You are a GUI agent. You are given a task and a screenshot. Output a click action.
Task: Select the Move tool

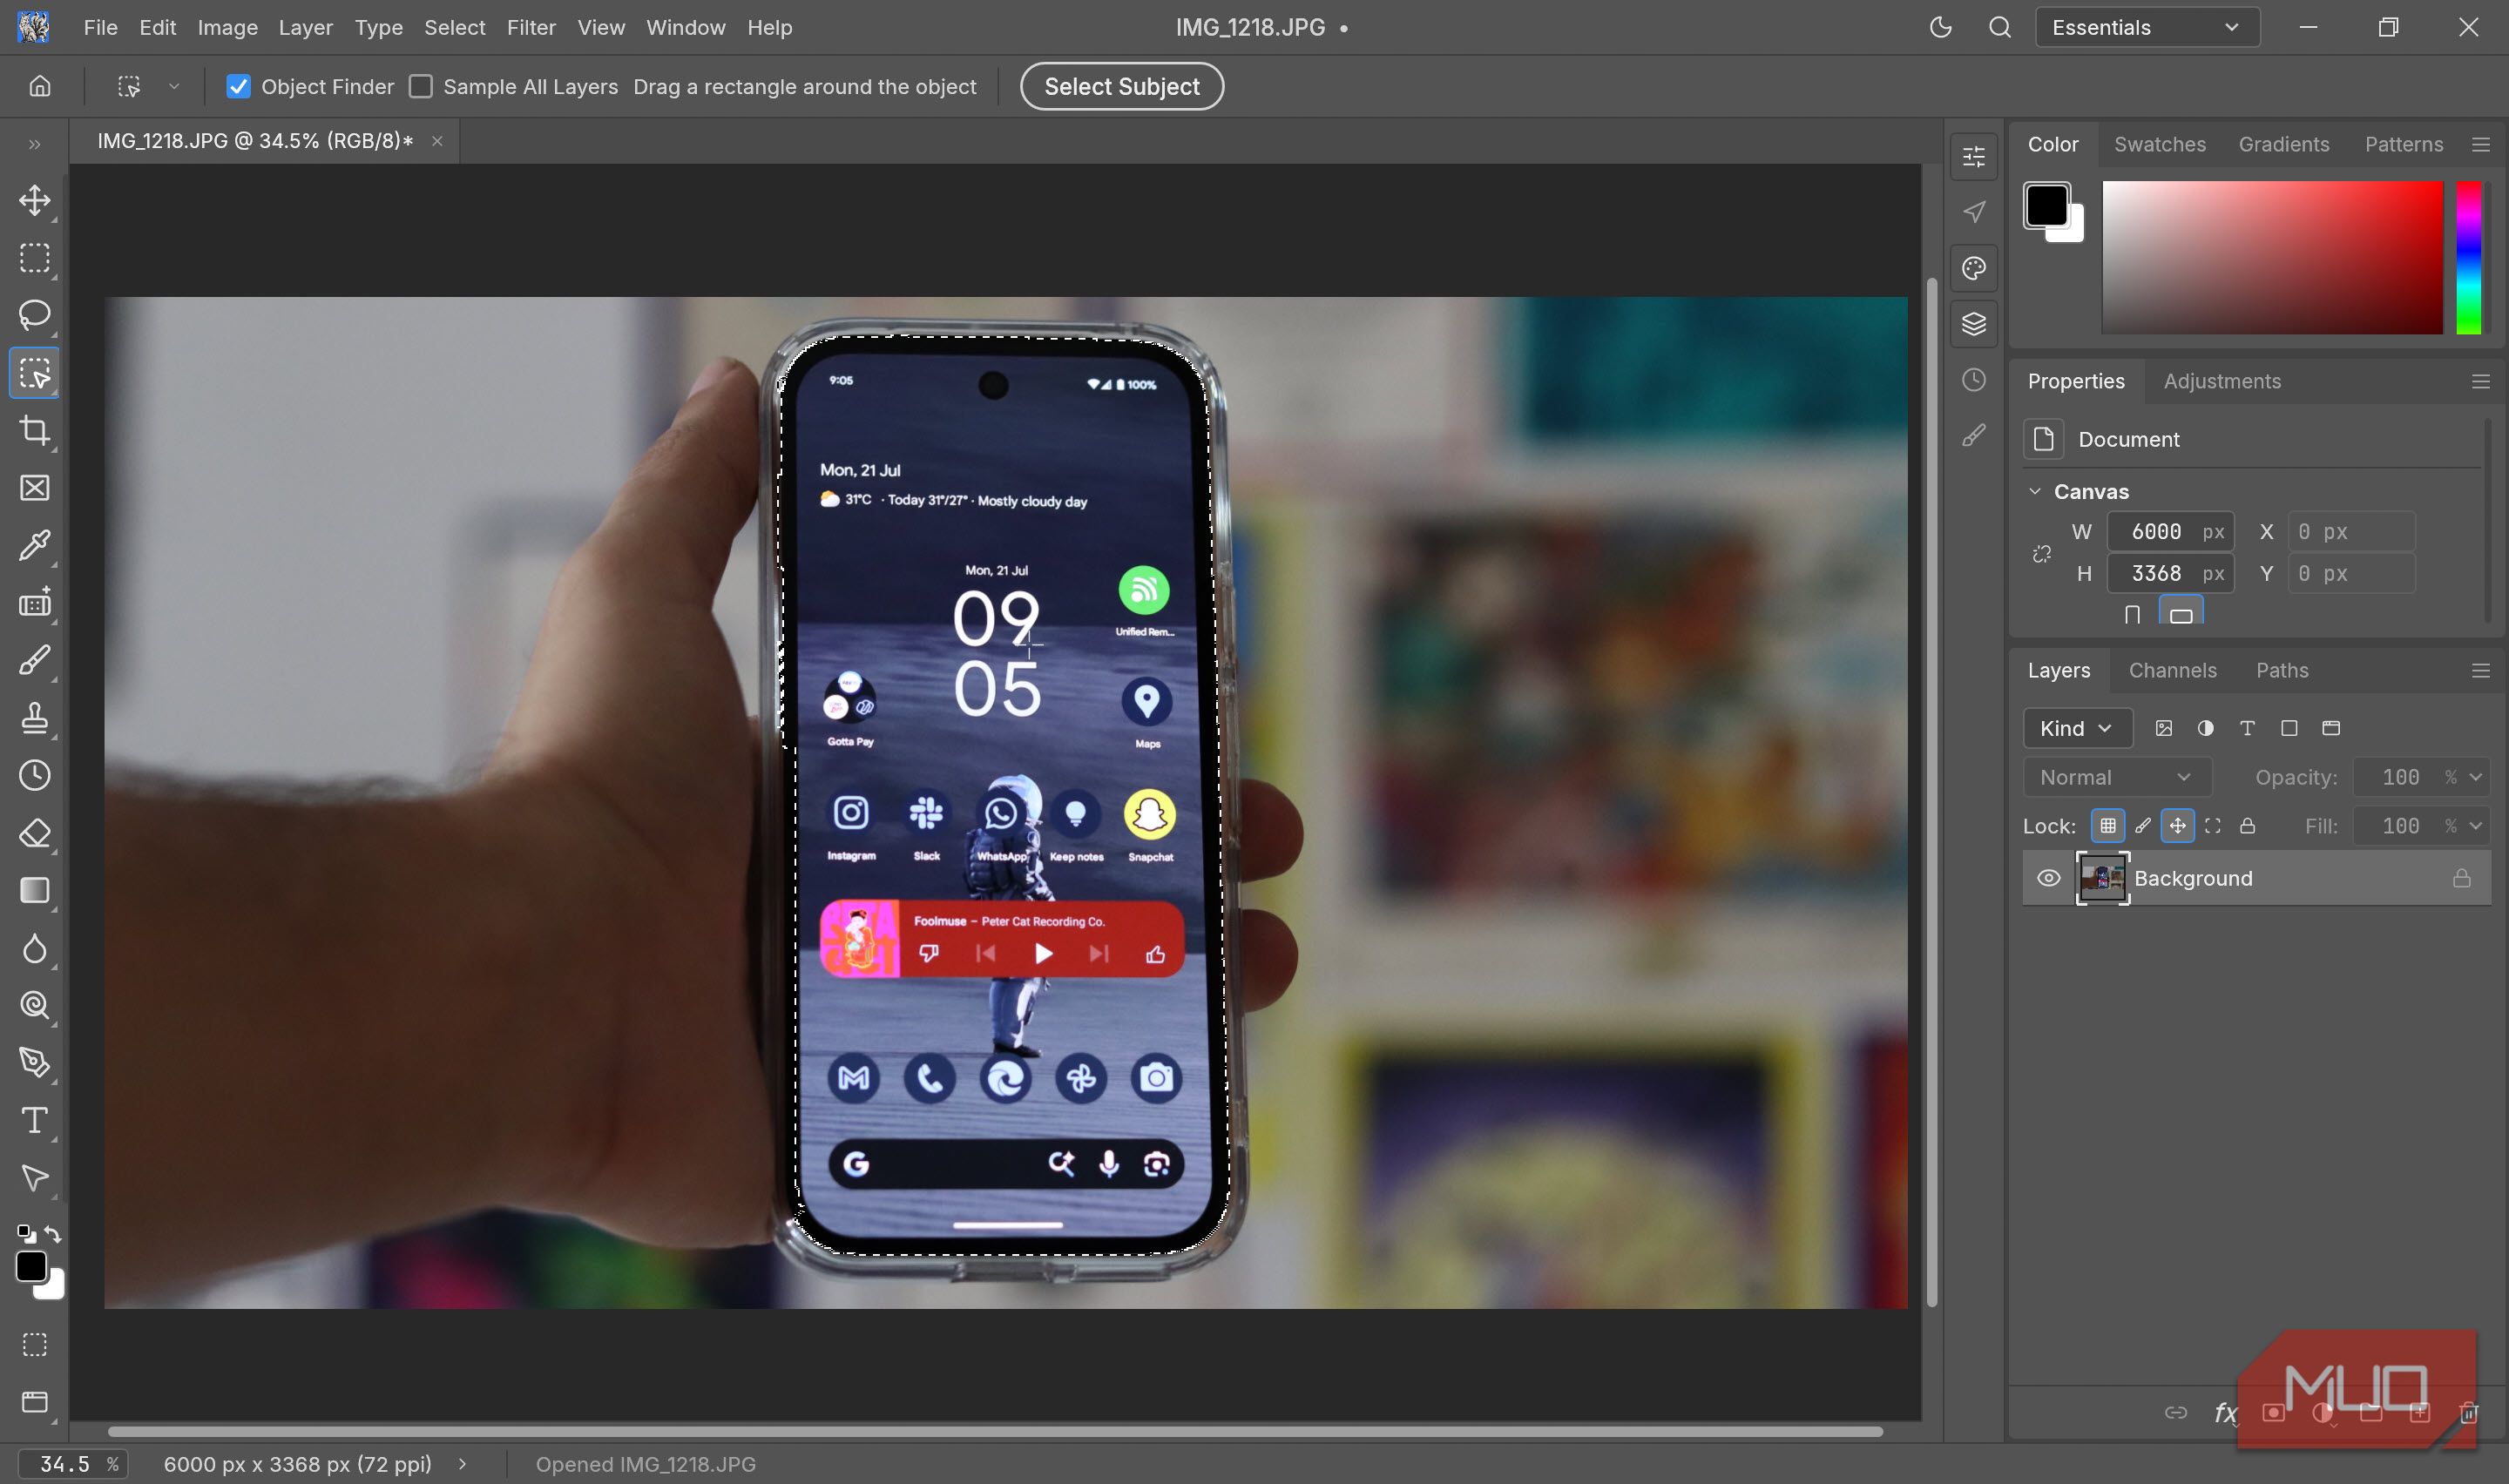click(35, 200)
